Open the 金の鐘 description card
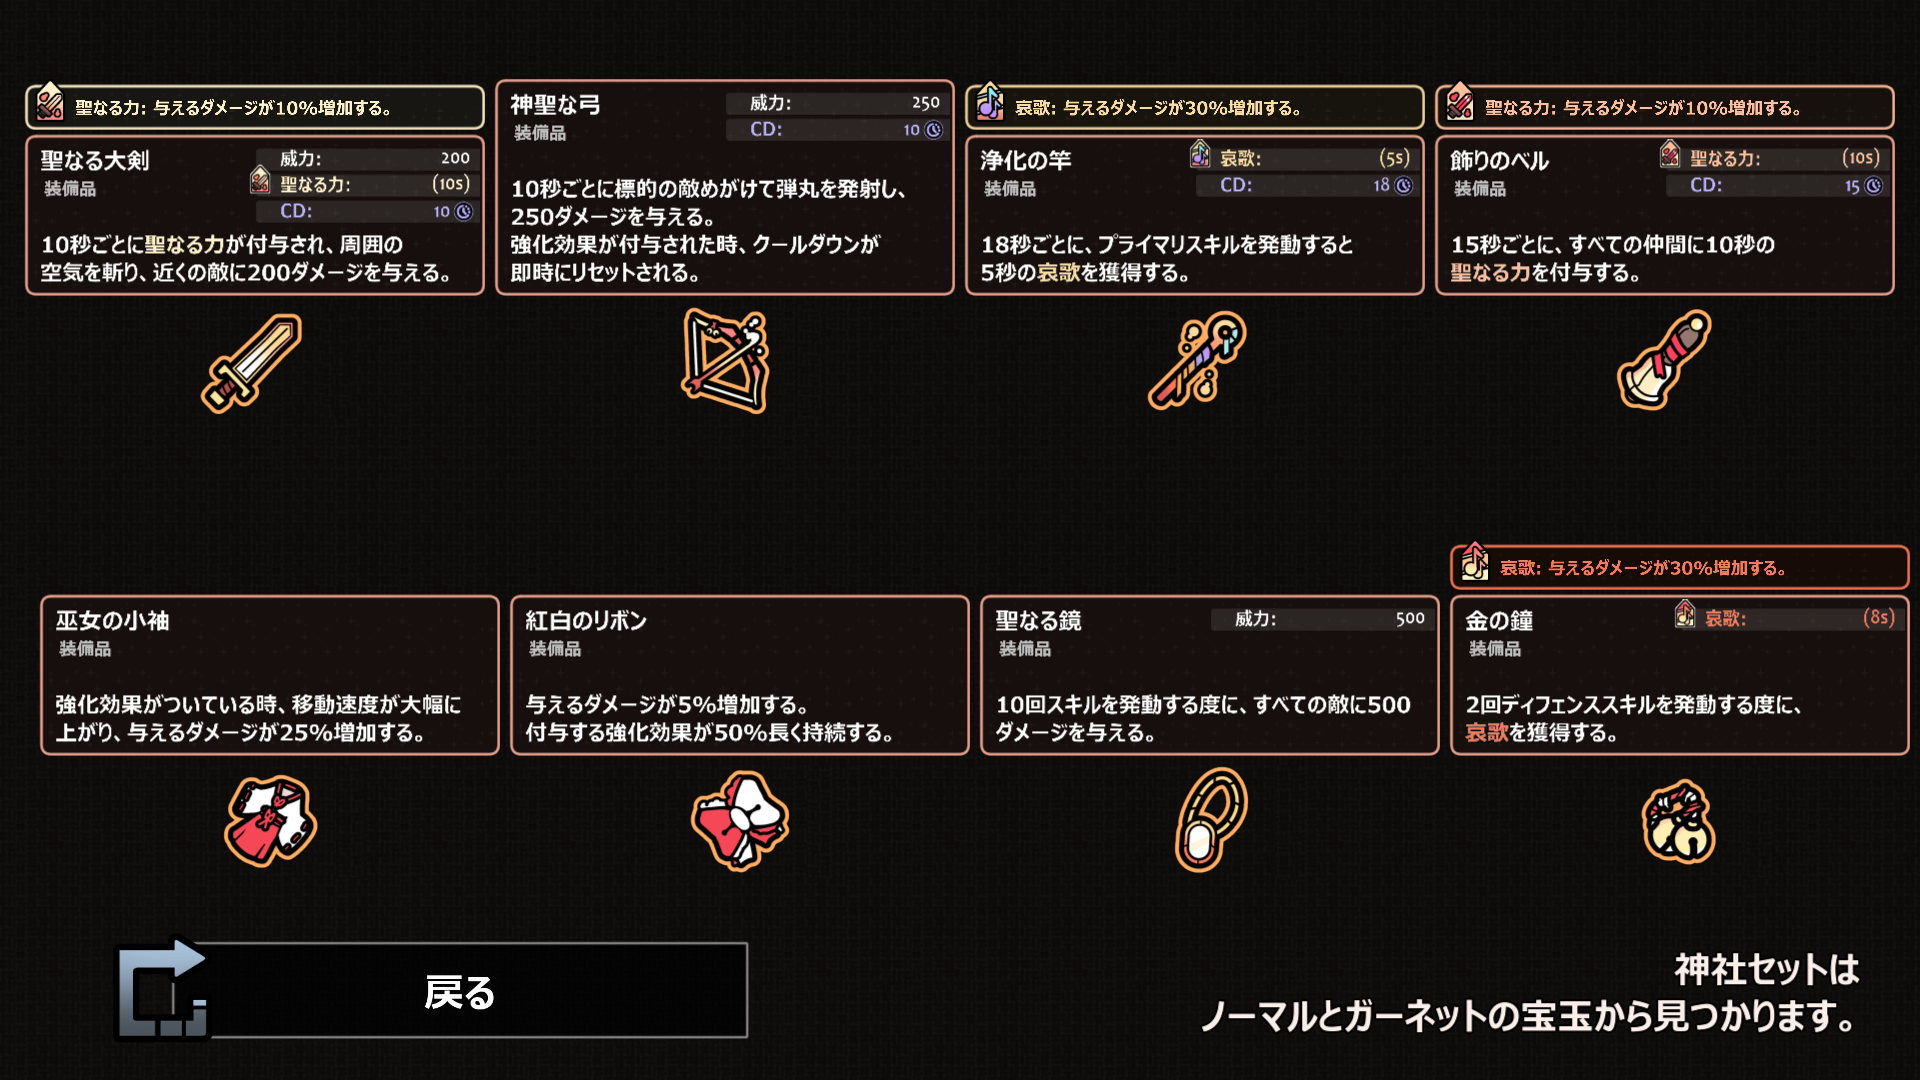Viewport: 1920px width, 1080px height. (x=1680, y=675)
